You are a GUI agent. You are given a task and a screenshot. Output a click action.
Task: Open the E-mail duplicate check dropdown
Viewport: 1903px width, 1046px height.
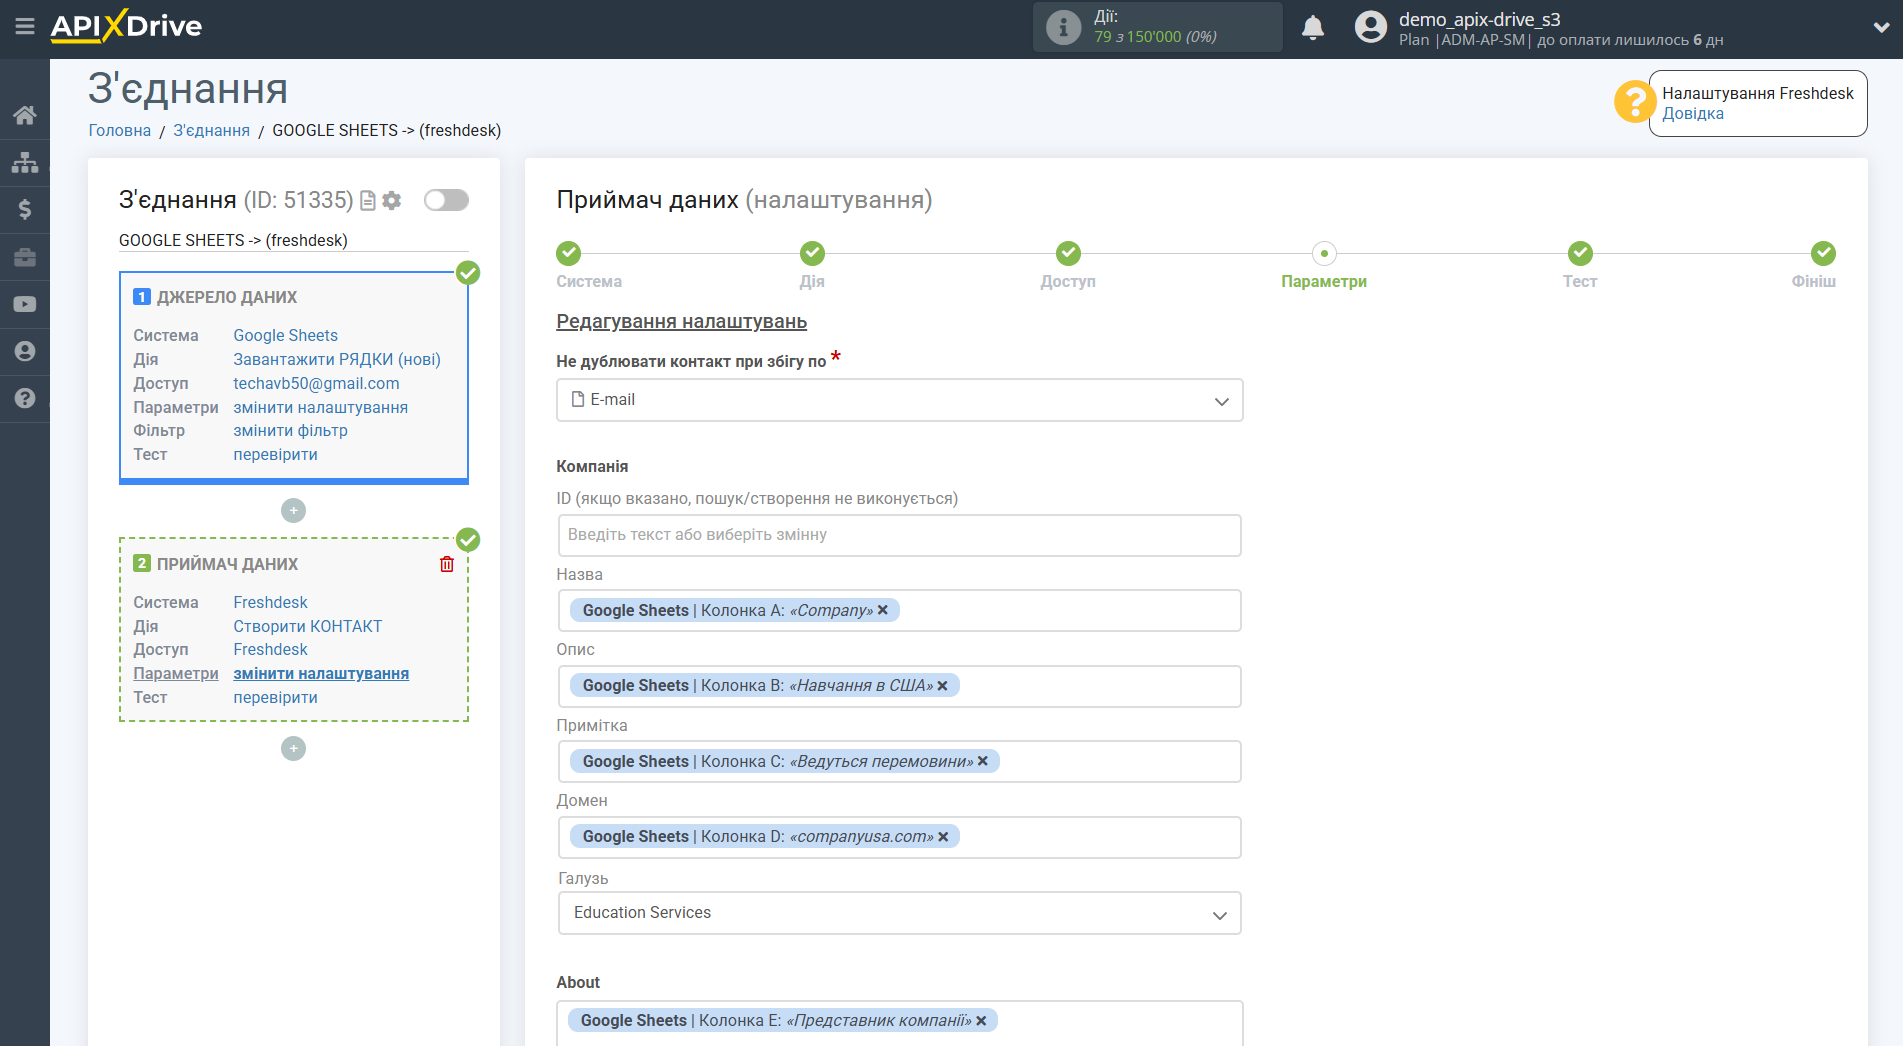click(899, 400)
